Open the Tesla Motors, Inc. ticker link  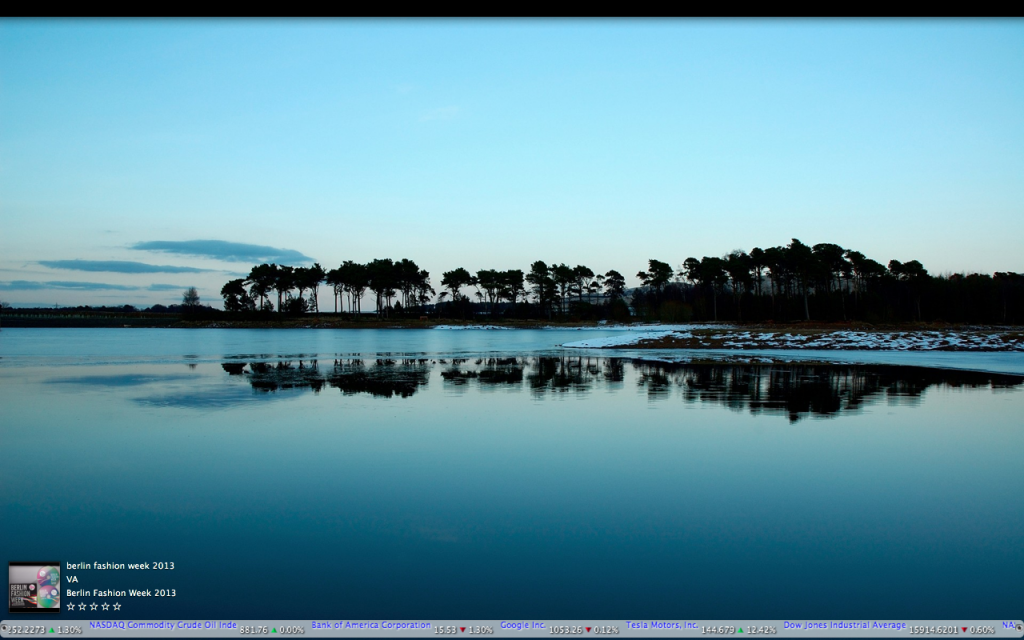click(x=662, y=625)
